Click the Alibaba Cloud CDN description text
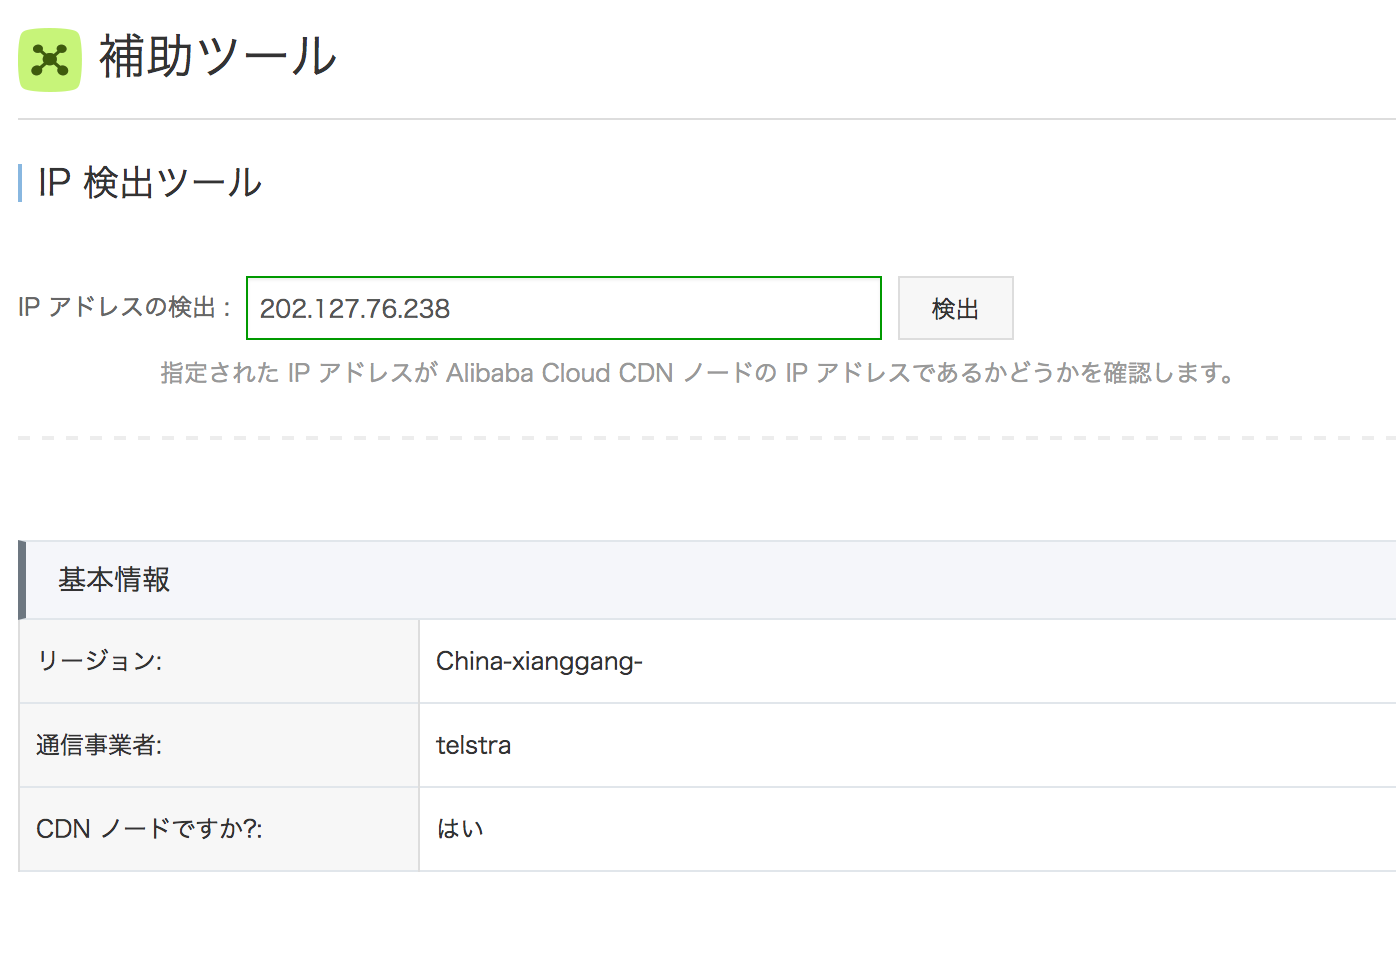 point(699,373)
